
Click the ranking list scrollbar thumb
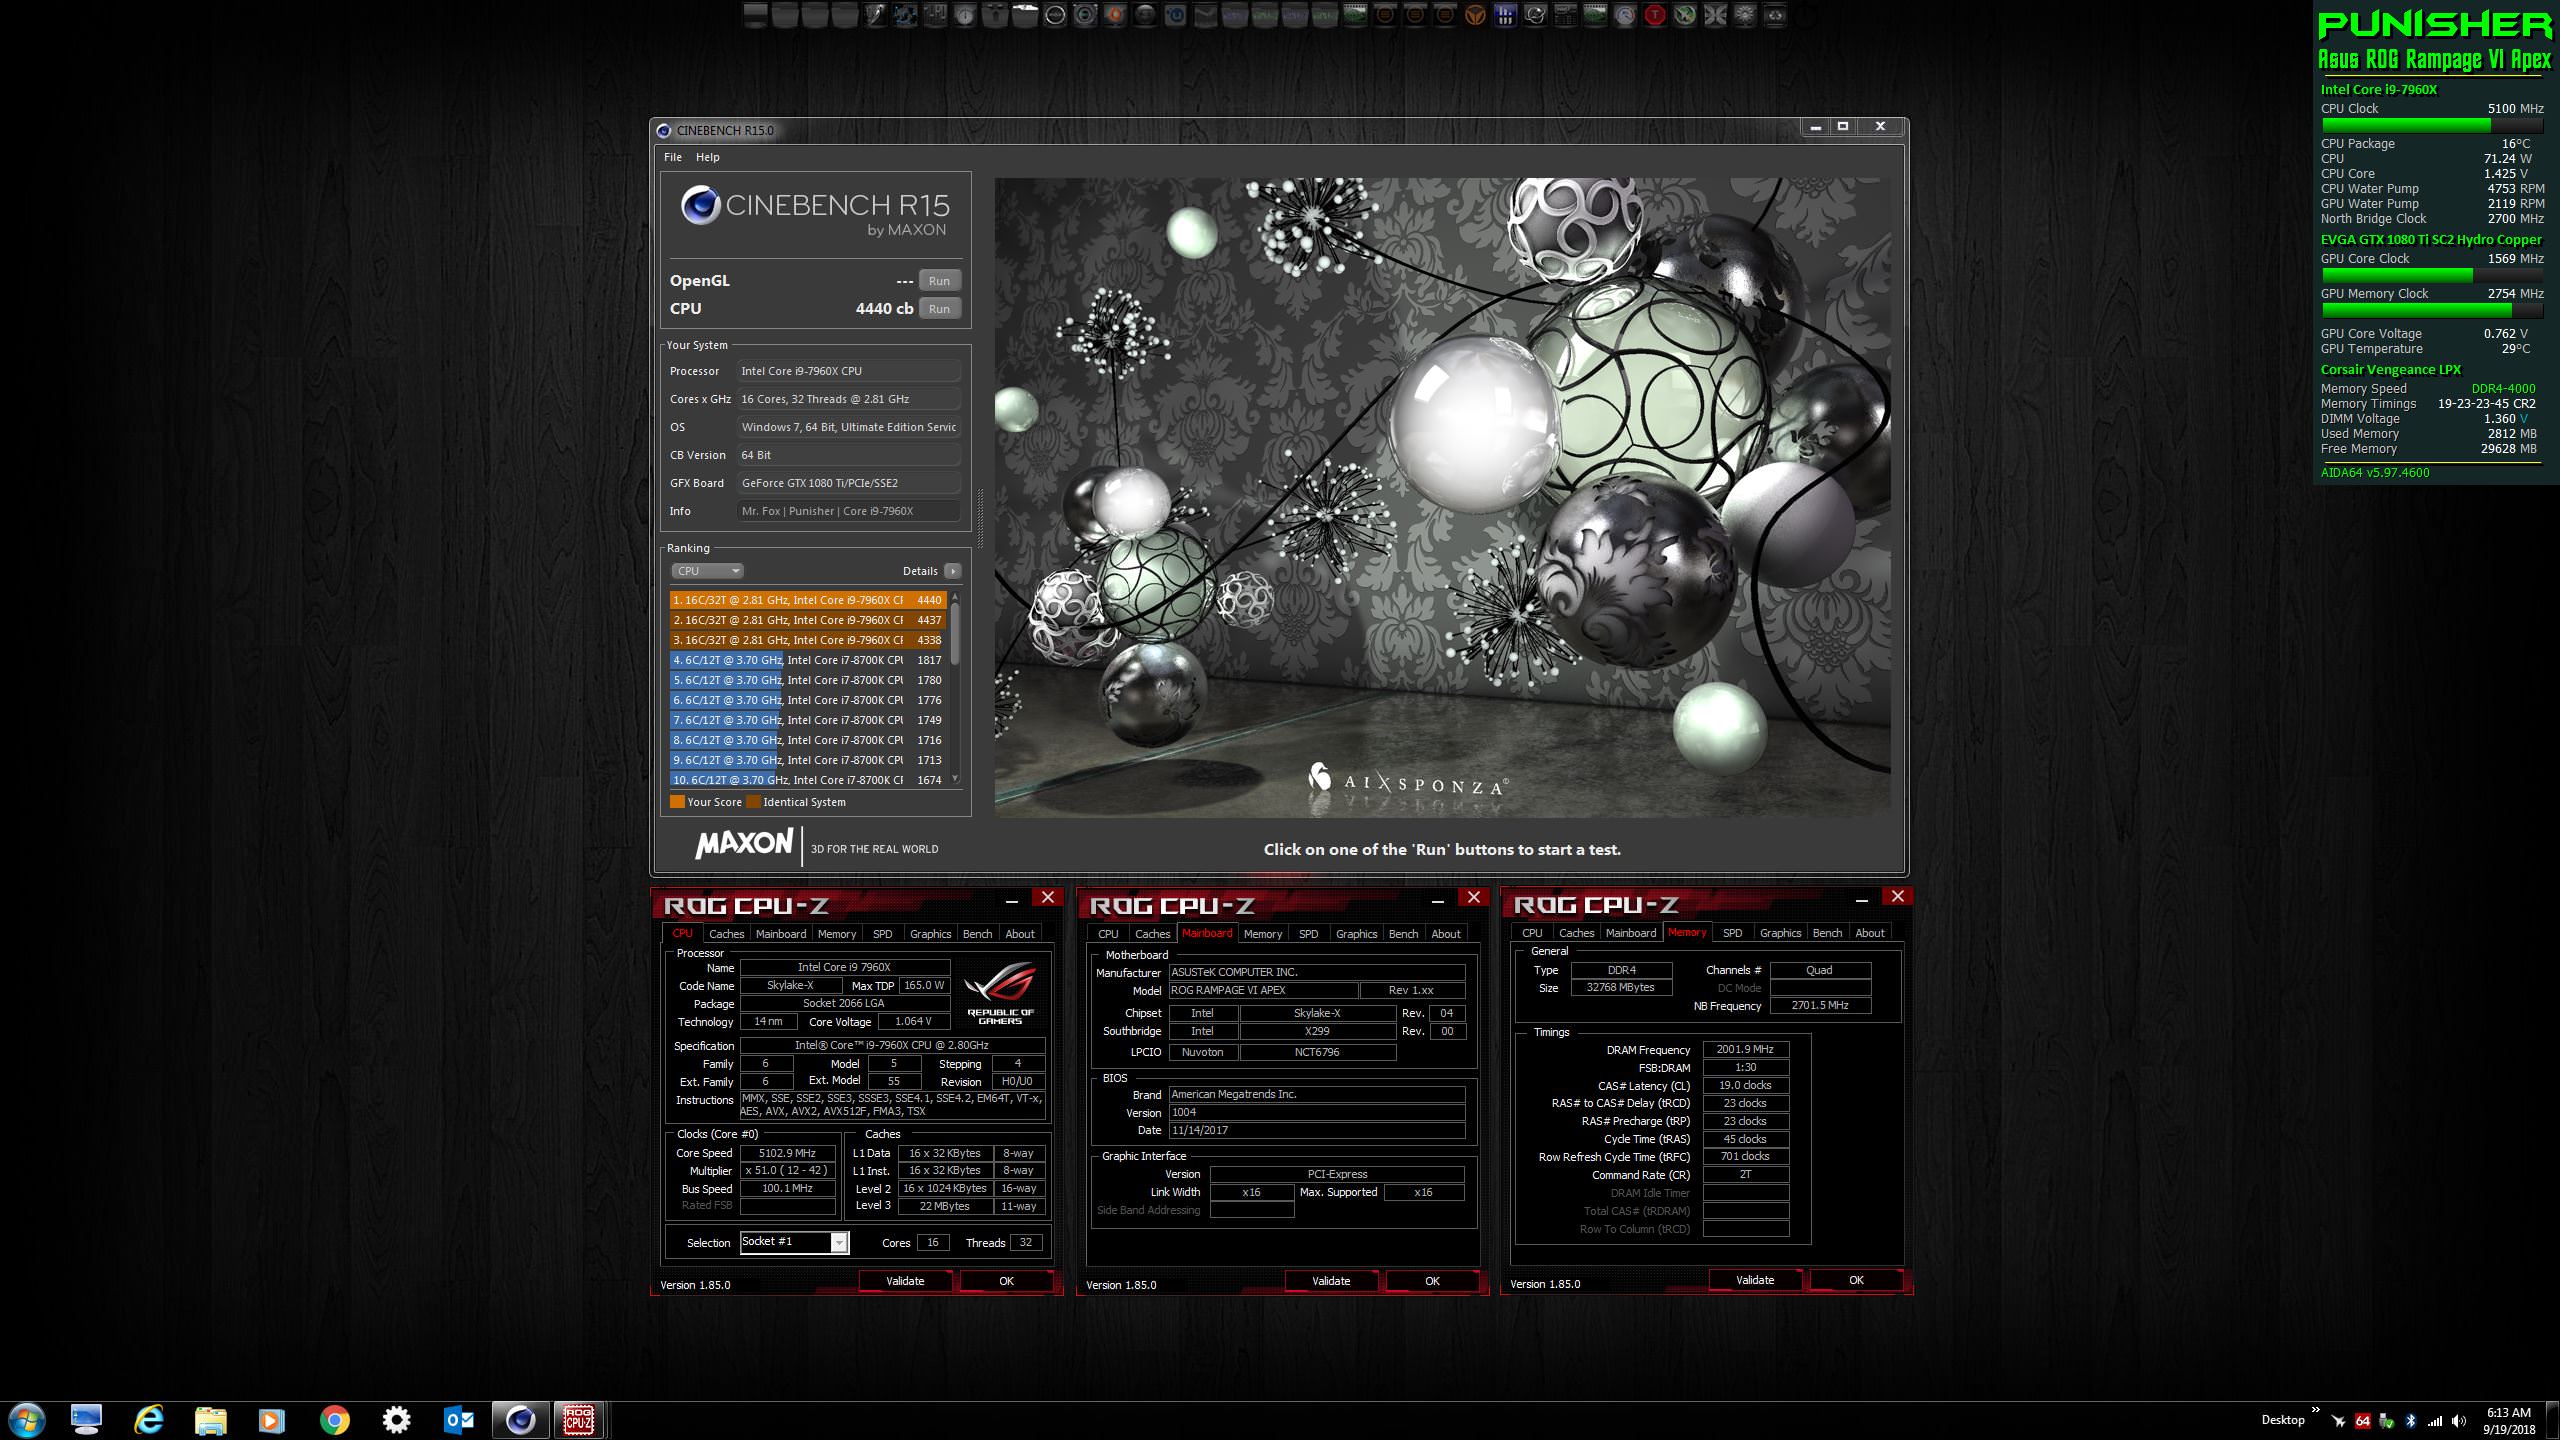[x=955, y=633]
